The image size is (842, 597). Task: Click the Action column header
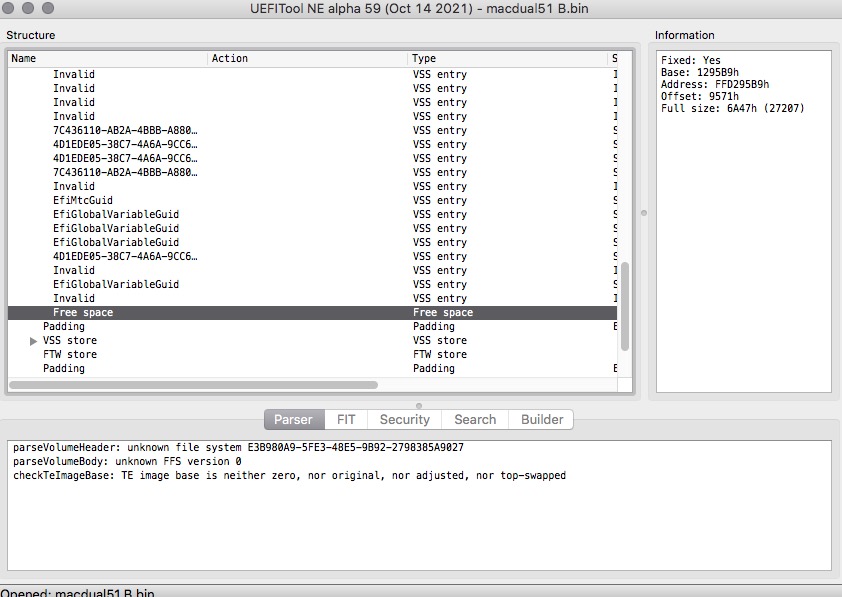point(307,59)
